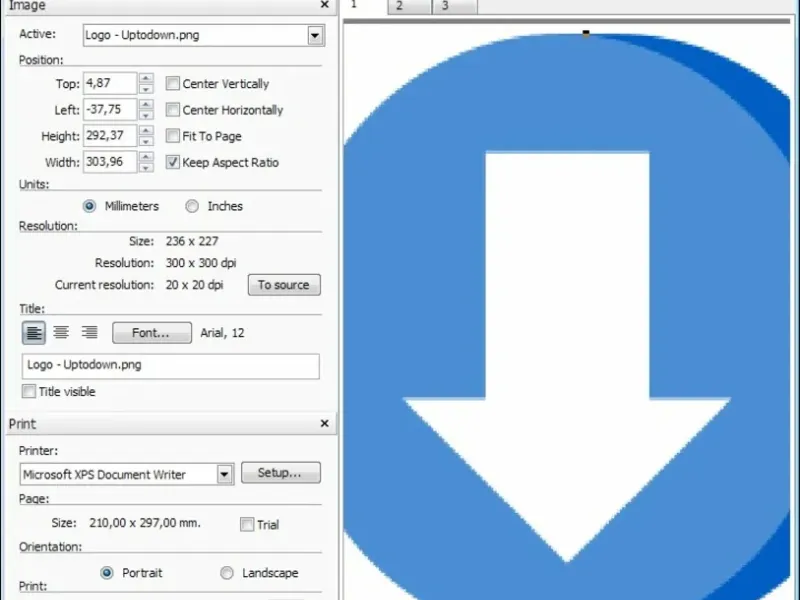Screen dimensions: 800x600
Task: Close the Print panel
Action: point(324,423)
